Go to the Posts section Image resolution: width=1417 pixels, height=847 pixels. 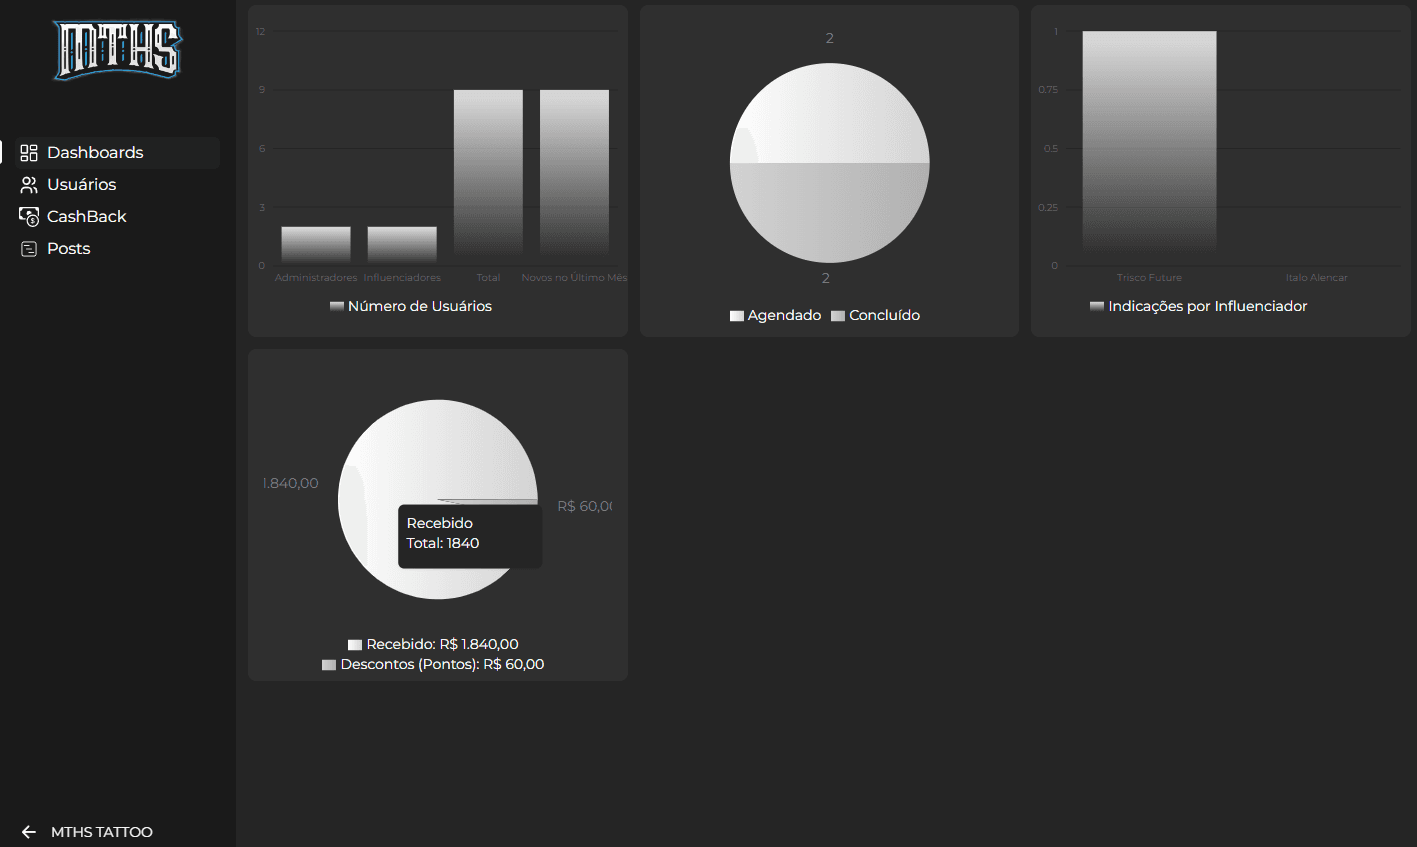(x=69, y=249)
